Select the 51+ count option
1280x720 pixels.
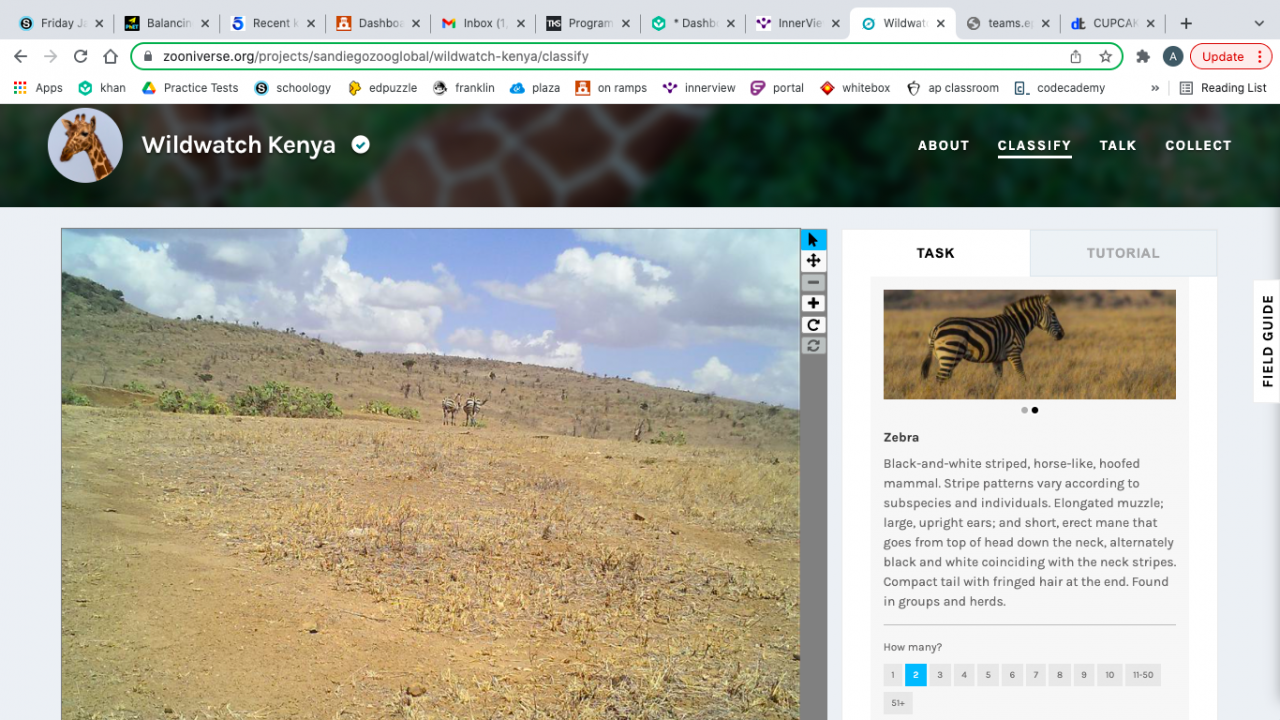point(898,703)
